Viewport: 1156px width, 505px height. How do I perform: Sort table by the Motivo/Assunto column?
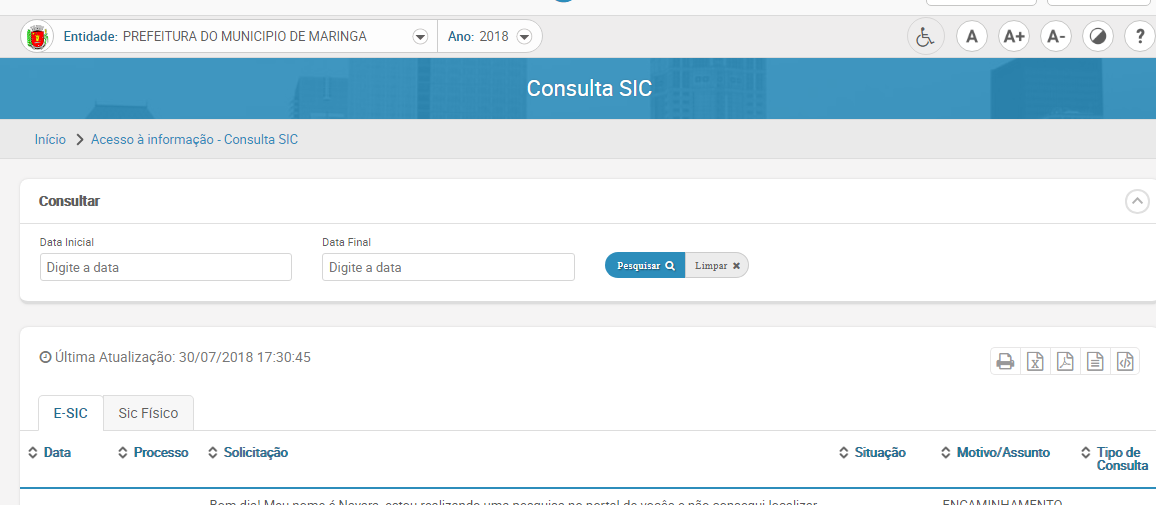[x=995, y=452]
